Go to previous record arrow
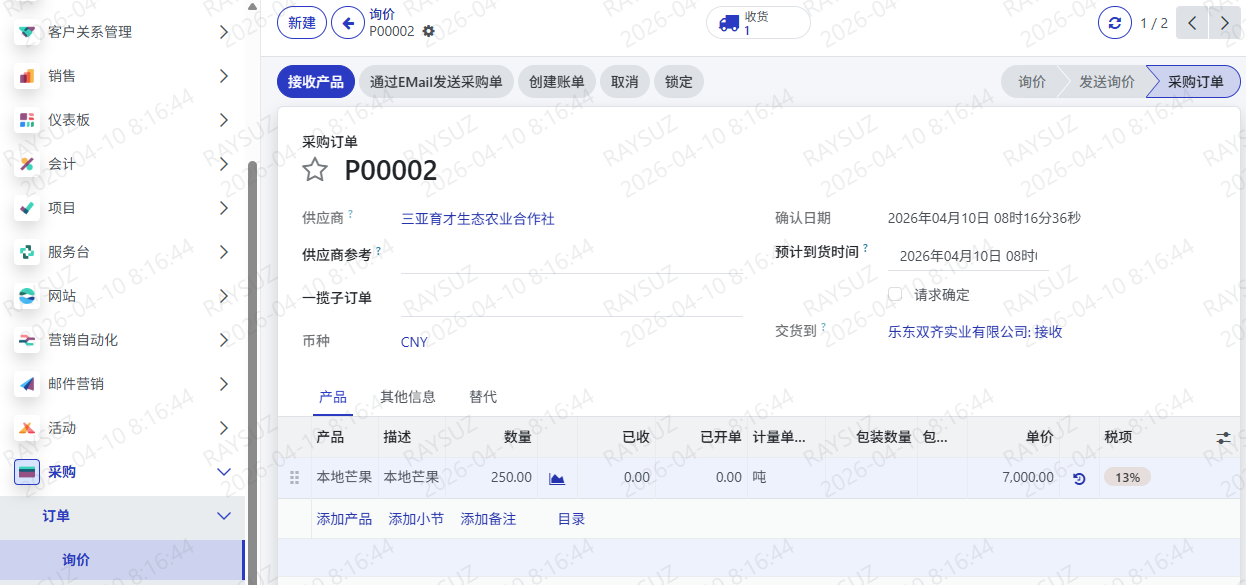Screen dimensions: 1246x585 click(x=1192, y=23)
